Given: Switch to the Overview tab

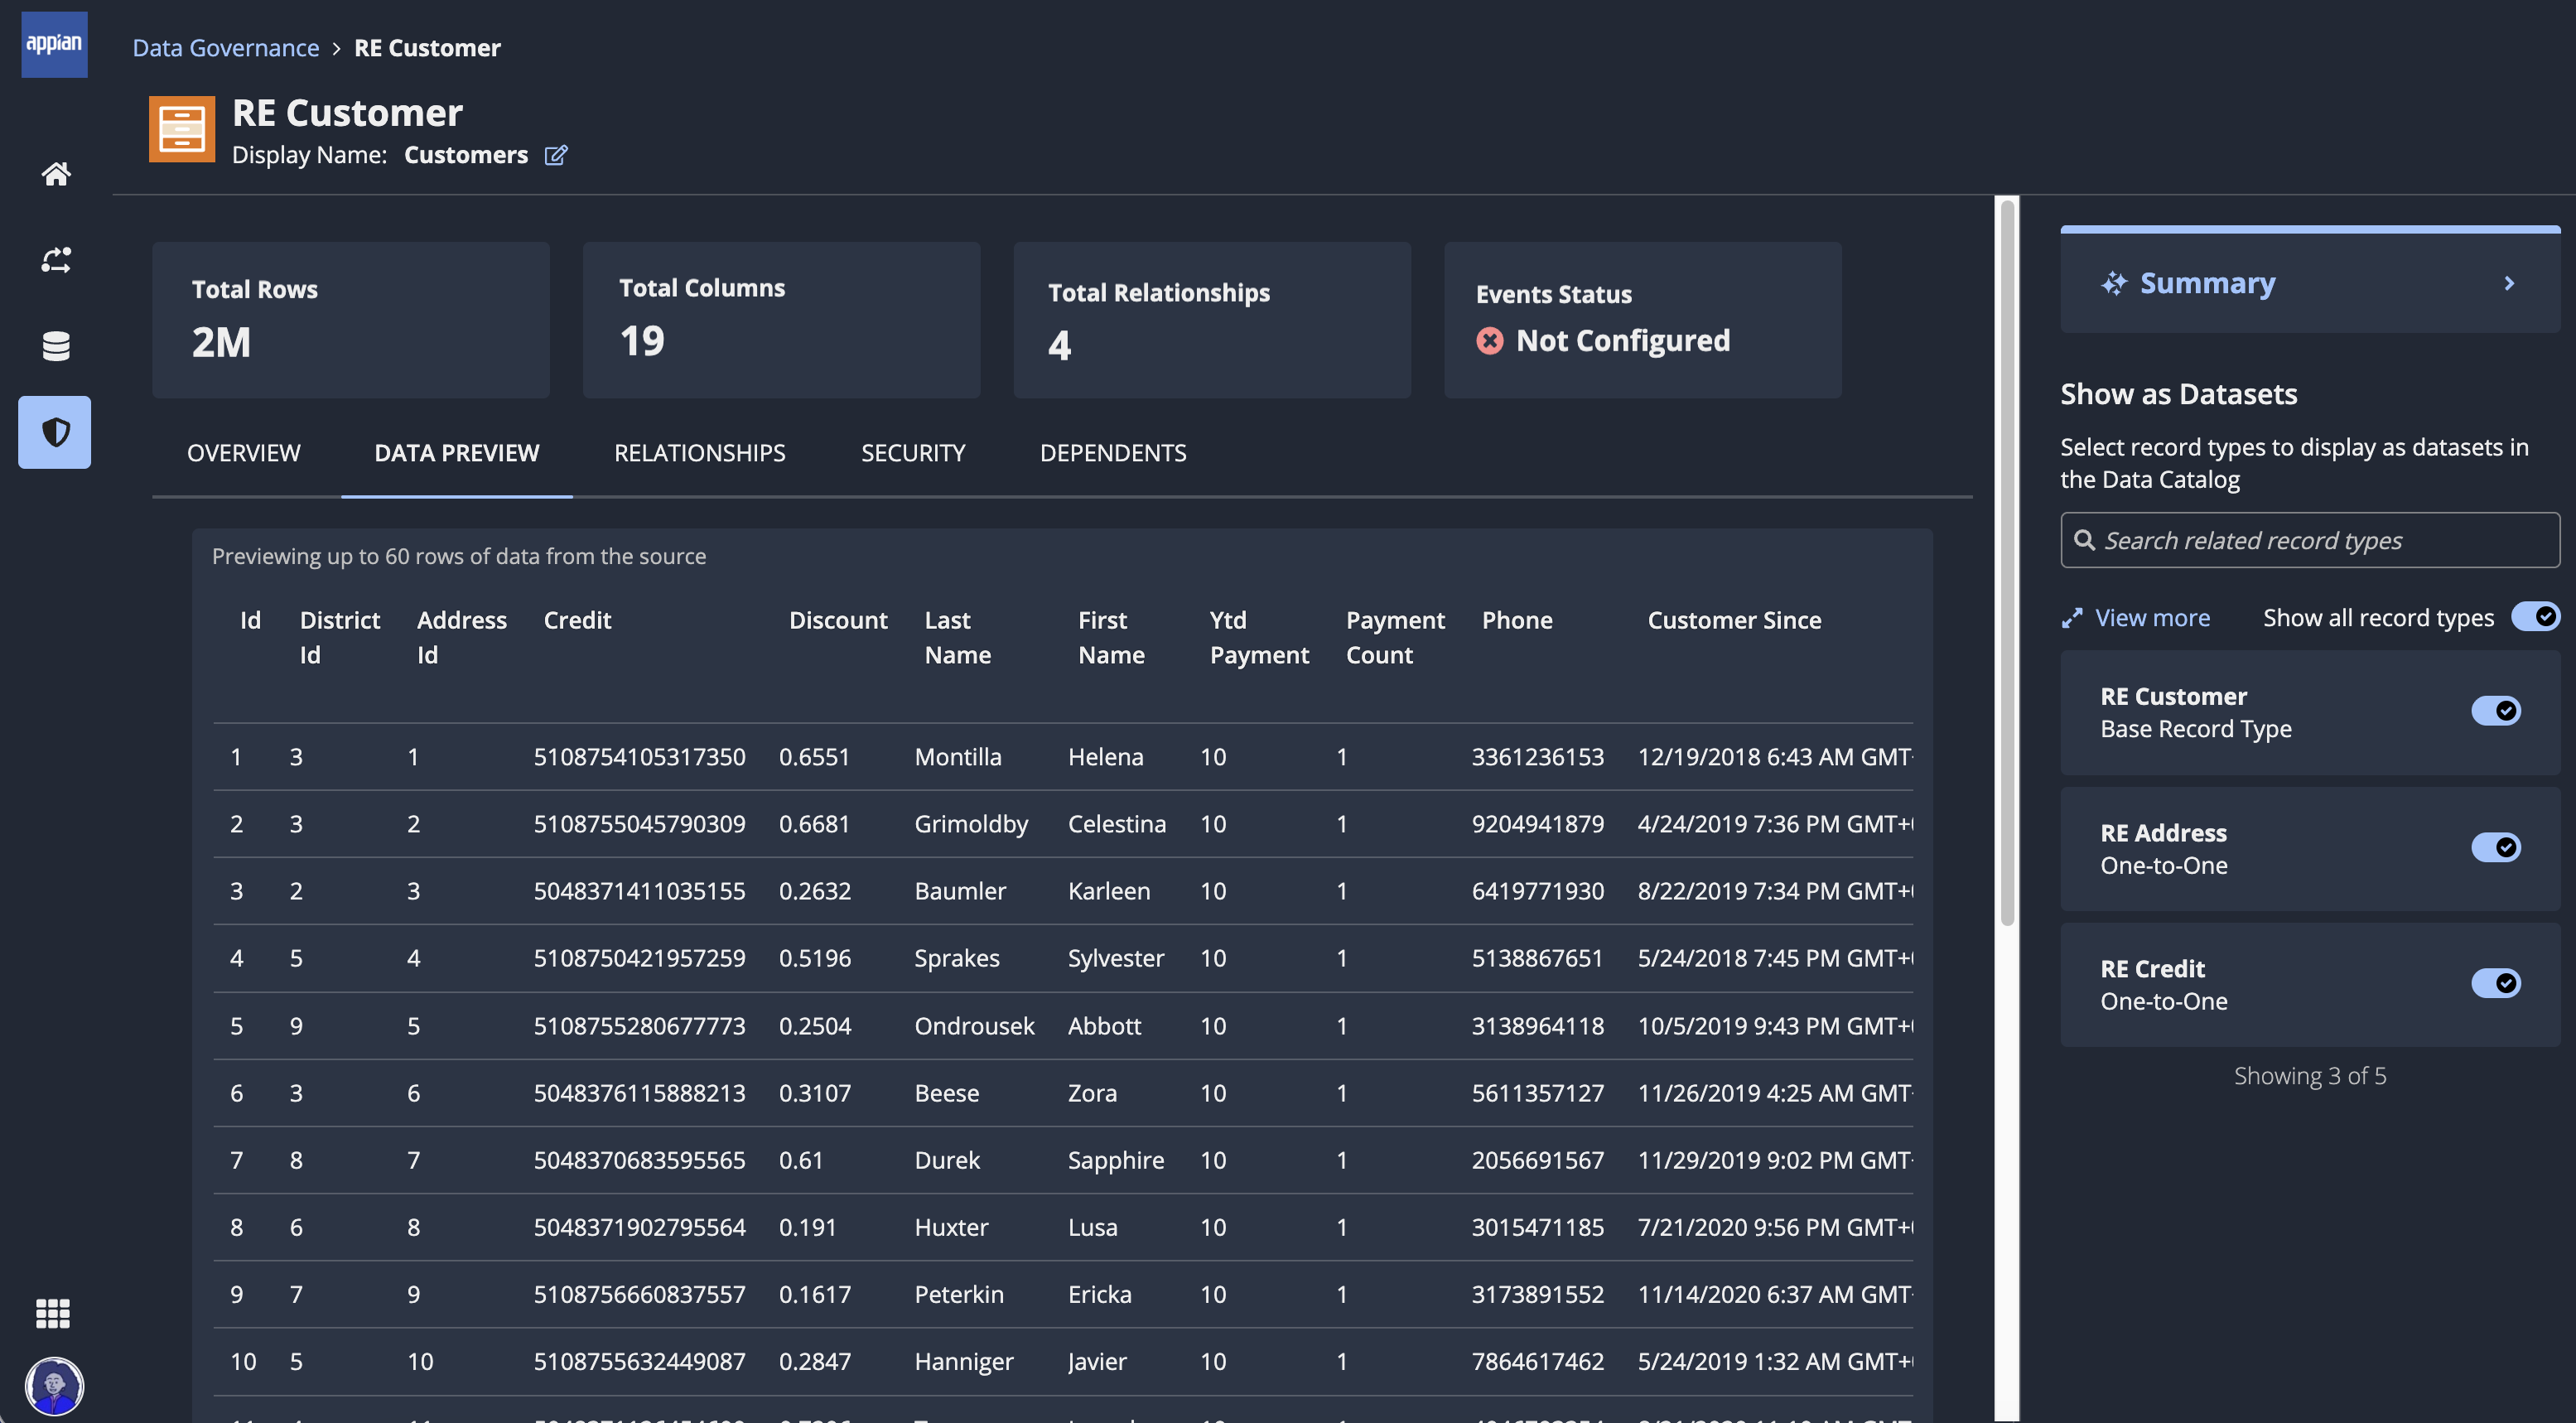Looking at the screenshot, I should pos(243,453).
